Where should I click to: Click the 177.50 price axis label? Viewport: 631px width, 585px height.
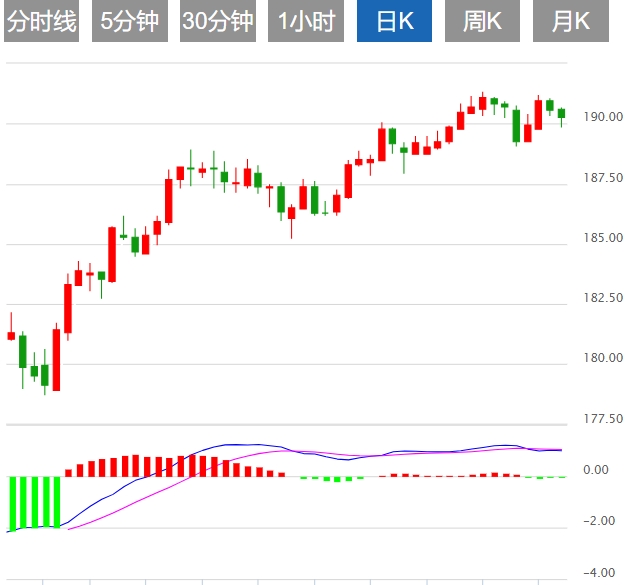[x=604, y=419]
